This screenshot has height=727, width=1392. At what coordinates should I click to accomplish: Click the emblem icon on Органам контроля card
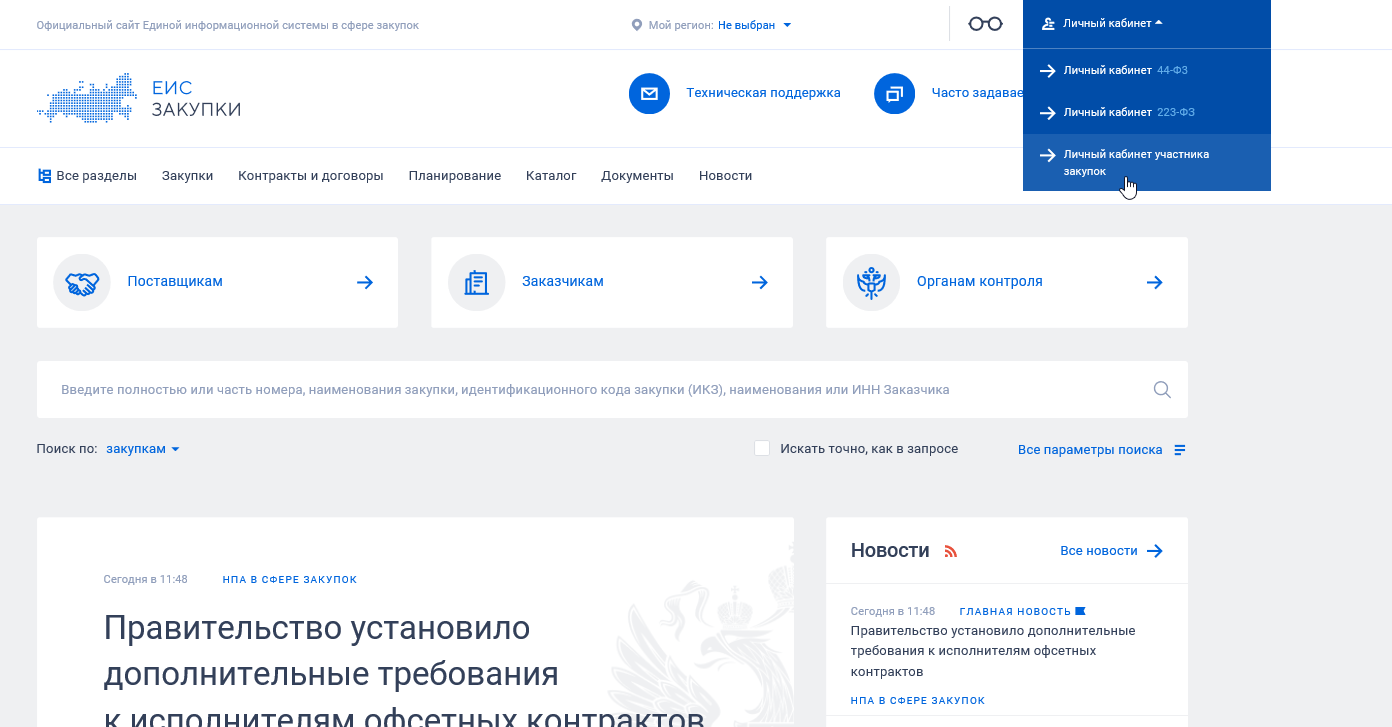click(872, 282)
